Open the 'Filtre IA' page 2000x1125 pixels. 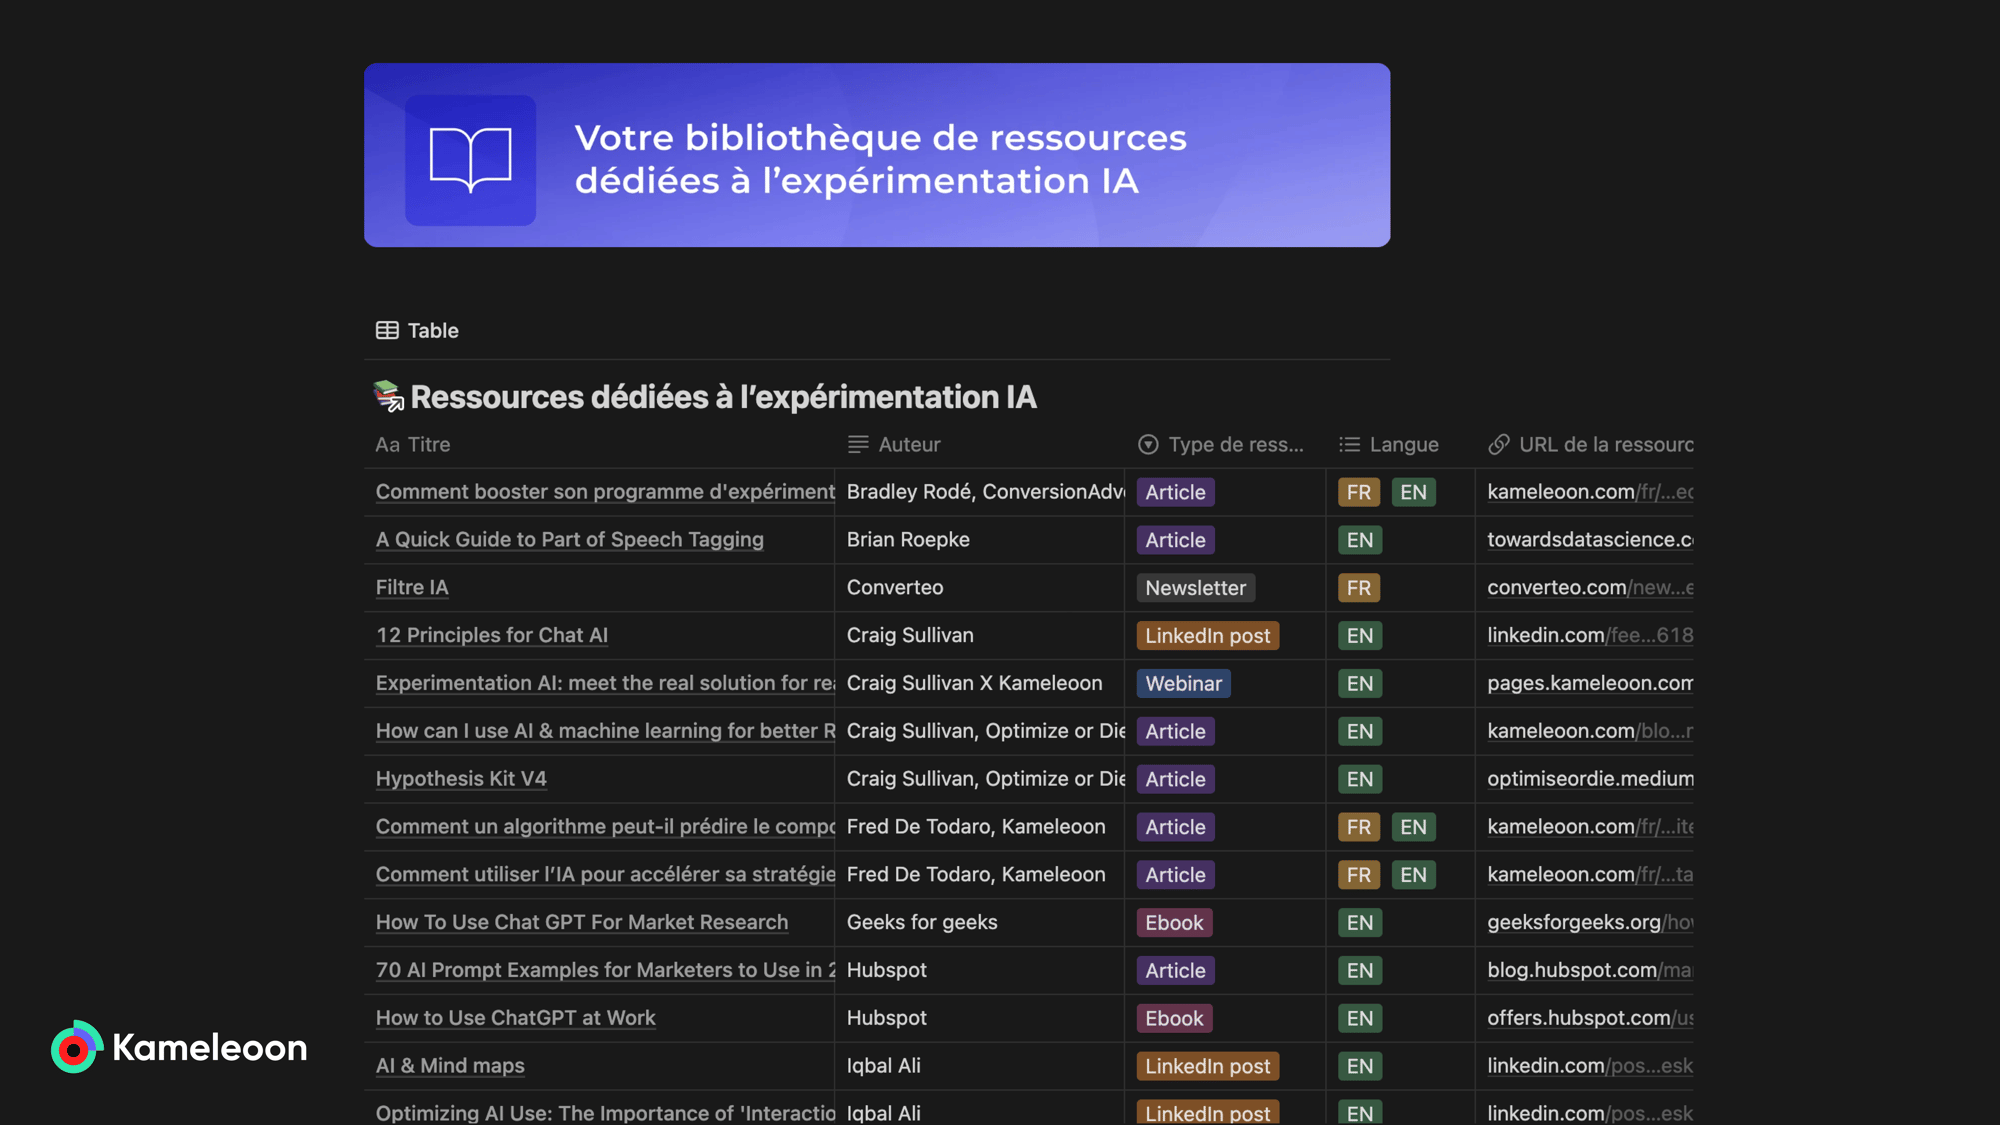(x=412, y=587)
